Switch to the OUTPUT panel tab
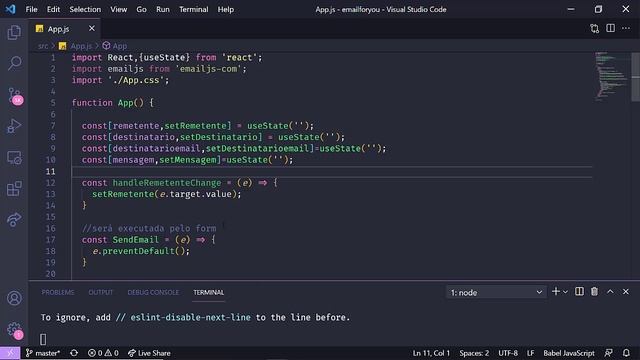The height and width of the screenshot is (360, 640). [x=100, y=292]
